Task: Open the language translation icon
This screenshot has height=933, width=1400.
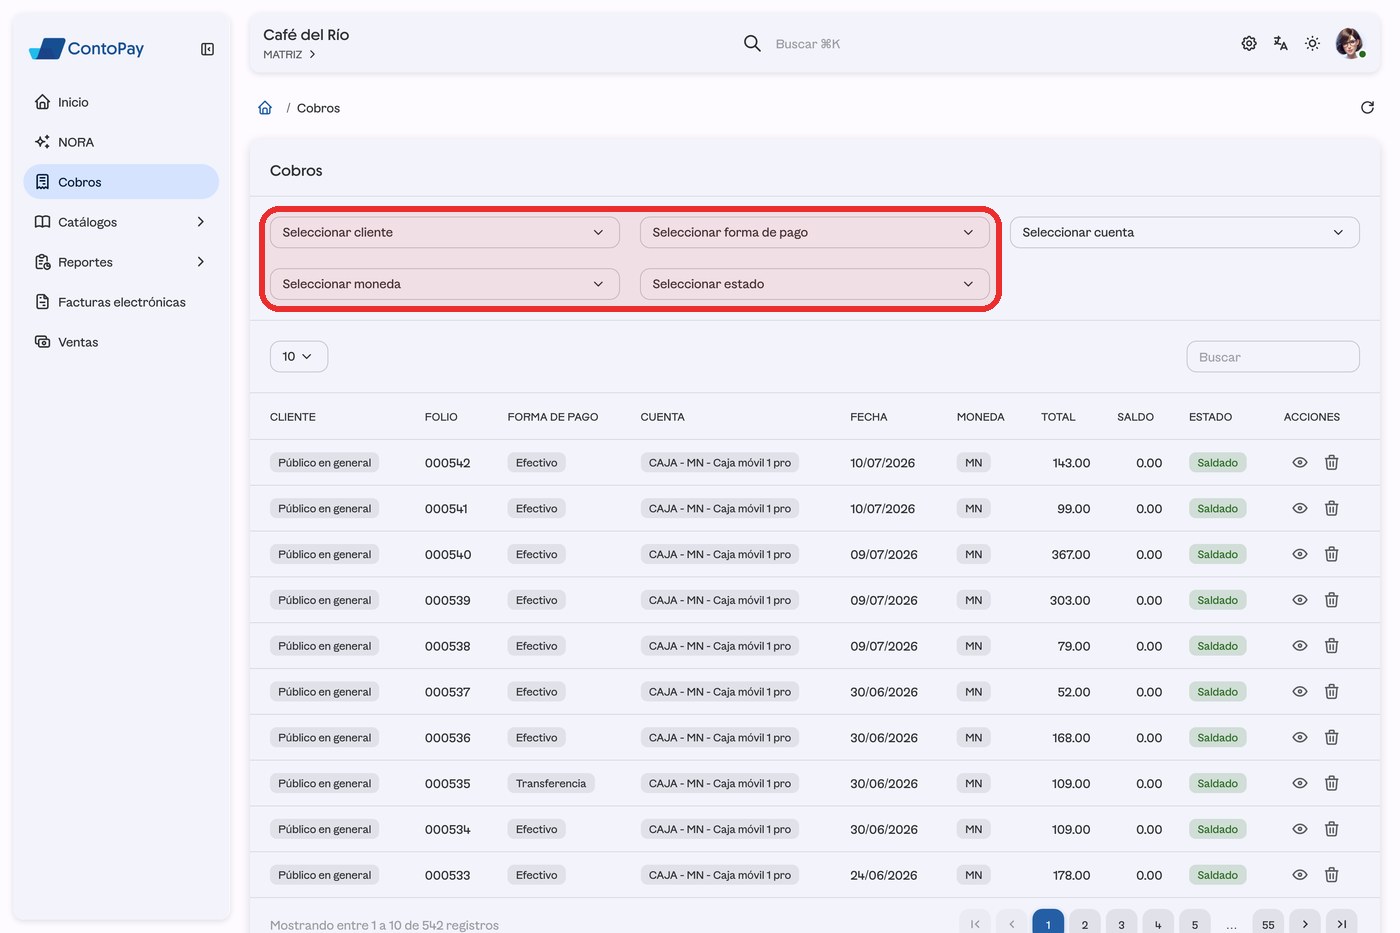Action: pyautogui.click(x=1281, y=43)
